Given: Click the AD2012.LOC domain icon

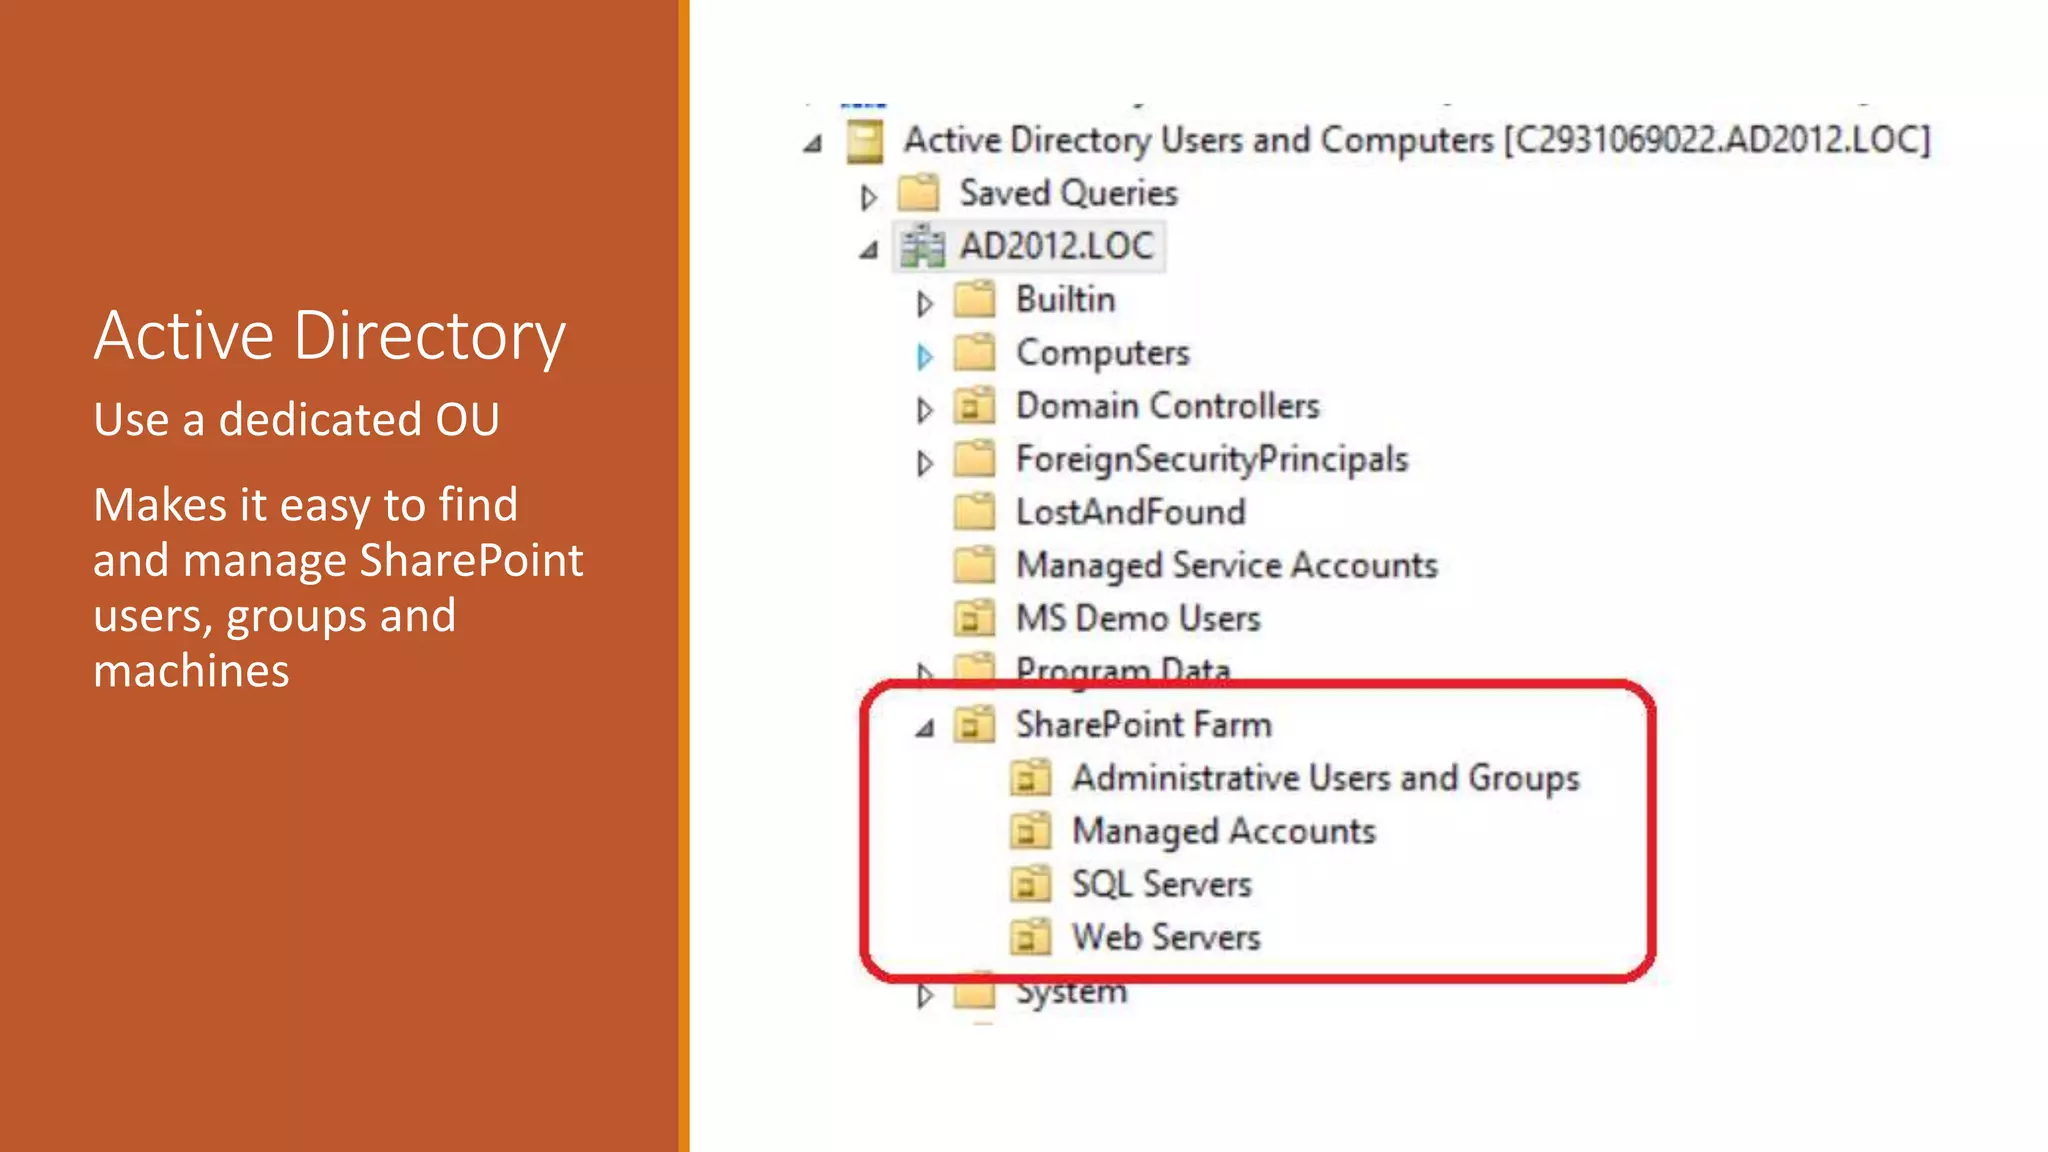Looking at the screenshot, I should pos(921,246).
